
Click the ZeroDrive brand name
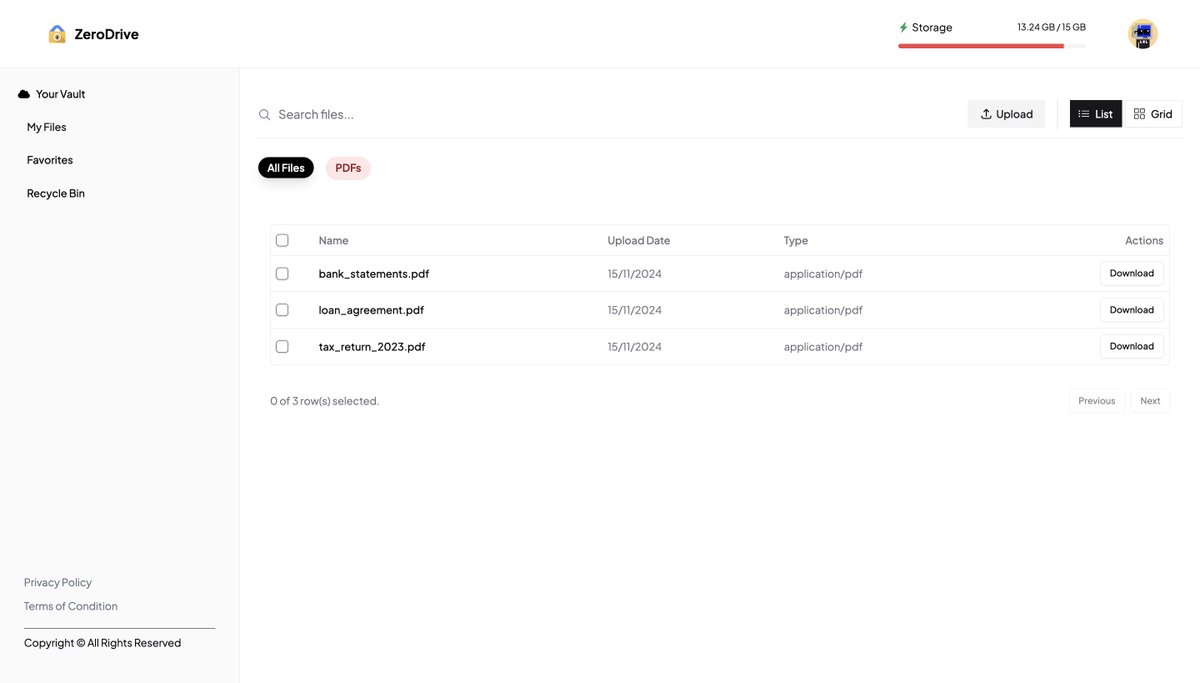(107, 34)
